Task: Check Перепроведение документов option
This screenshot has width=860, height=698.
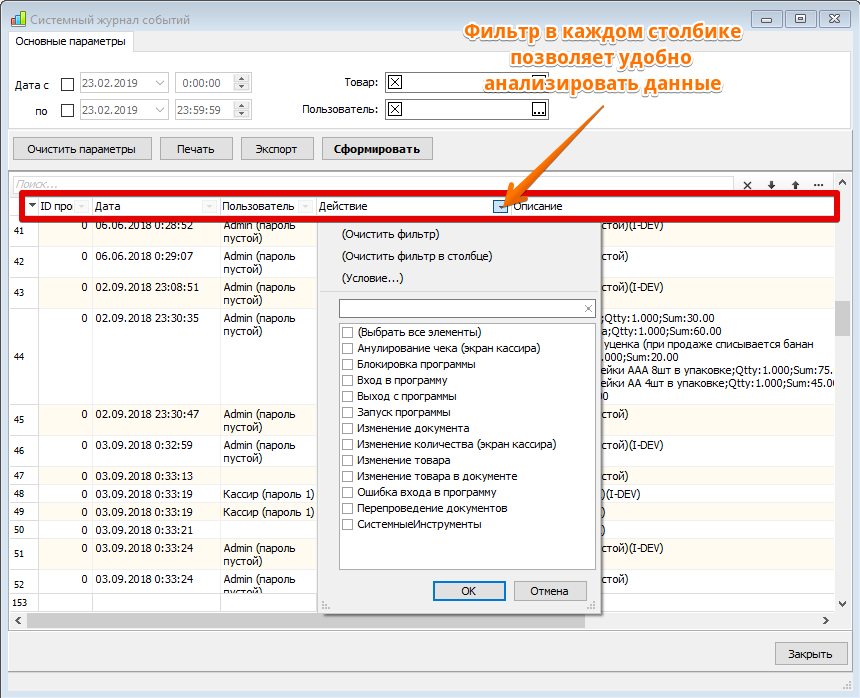Action: pos(347,509)
